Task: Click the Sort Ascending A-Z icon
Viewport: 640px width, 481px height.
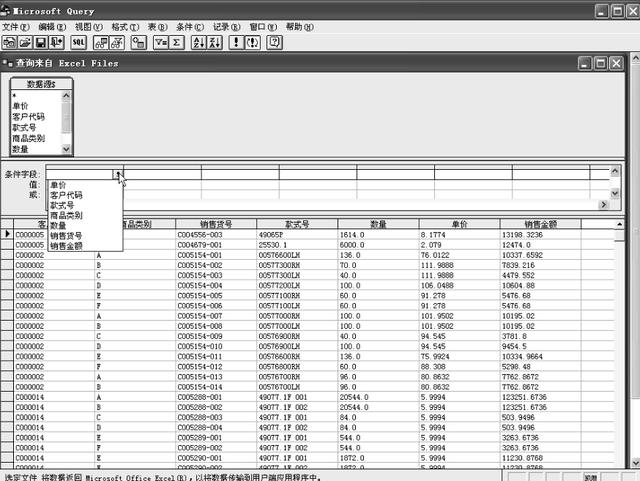Action: click(x=199, y=42)
